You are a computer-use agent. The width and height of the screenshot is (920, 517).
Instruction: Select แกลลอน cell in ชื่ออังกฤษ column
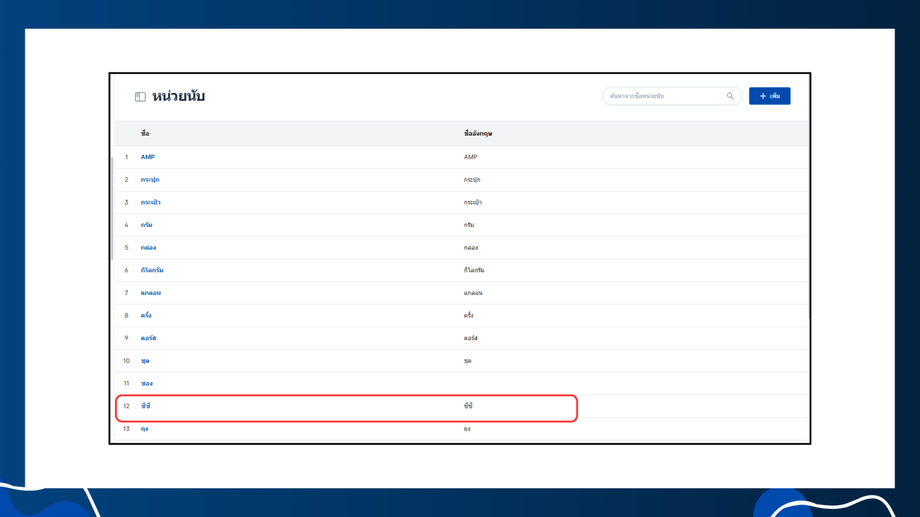[x=473, y=293]
